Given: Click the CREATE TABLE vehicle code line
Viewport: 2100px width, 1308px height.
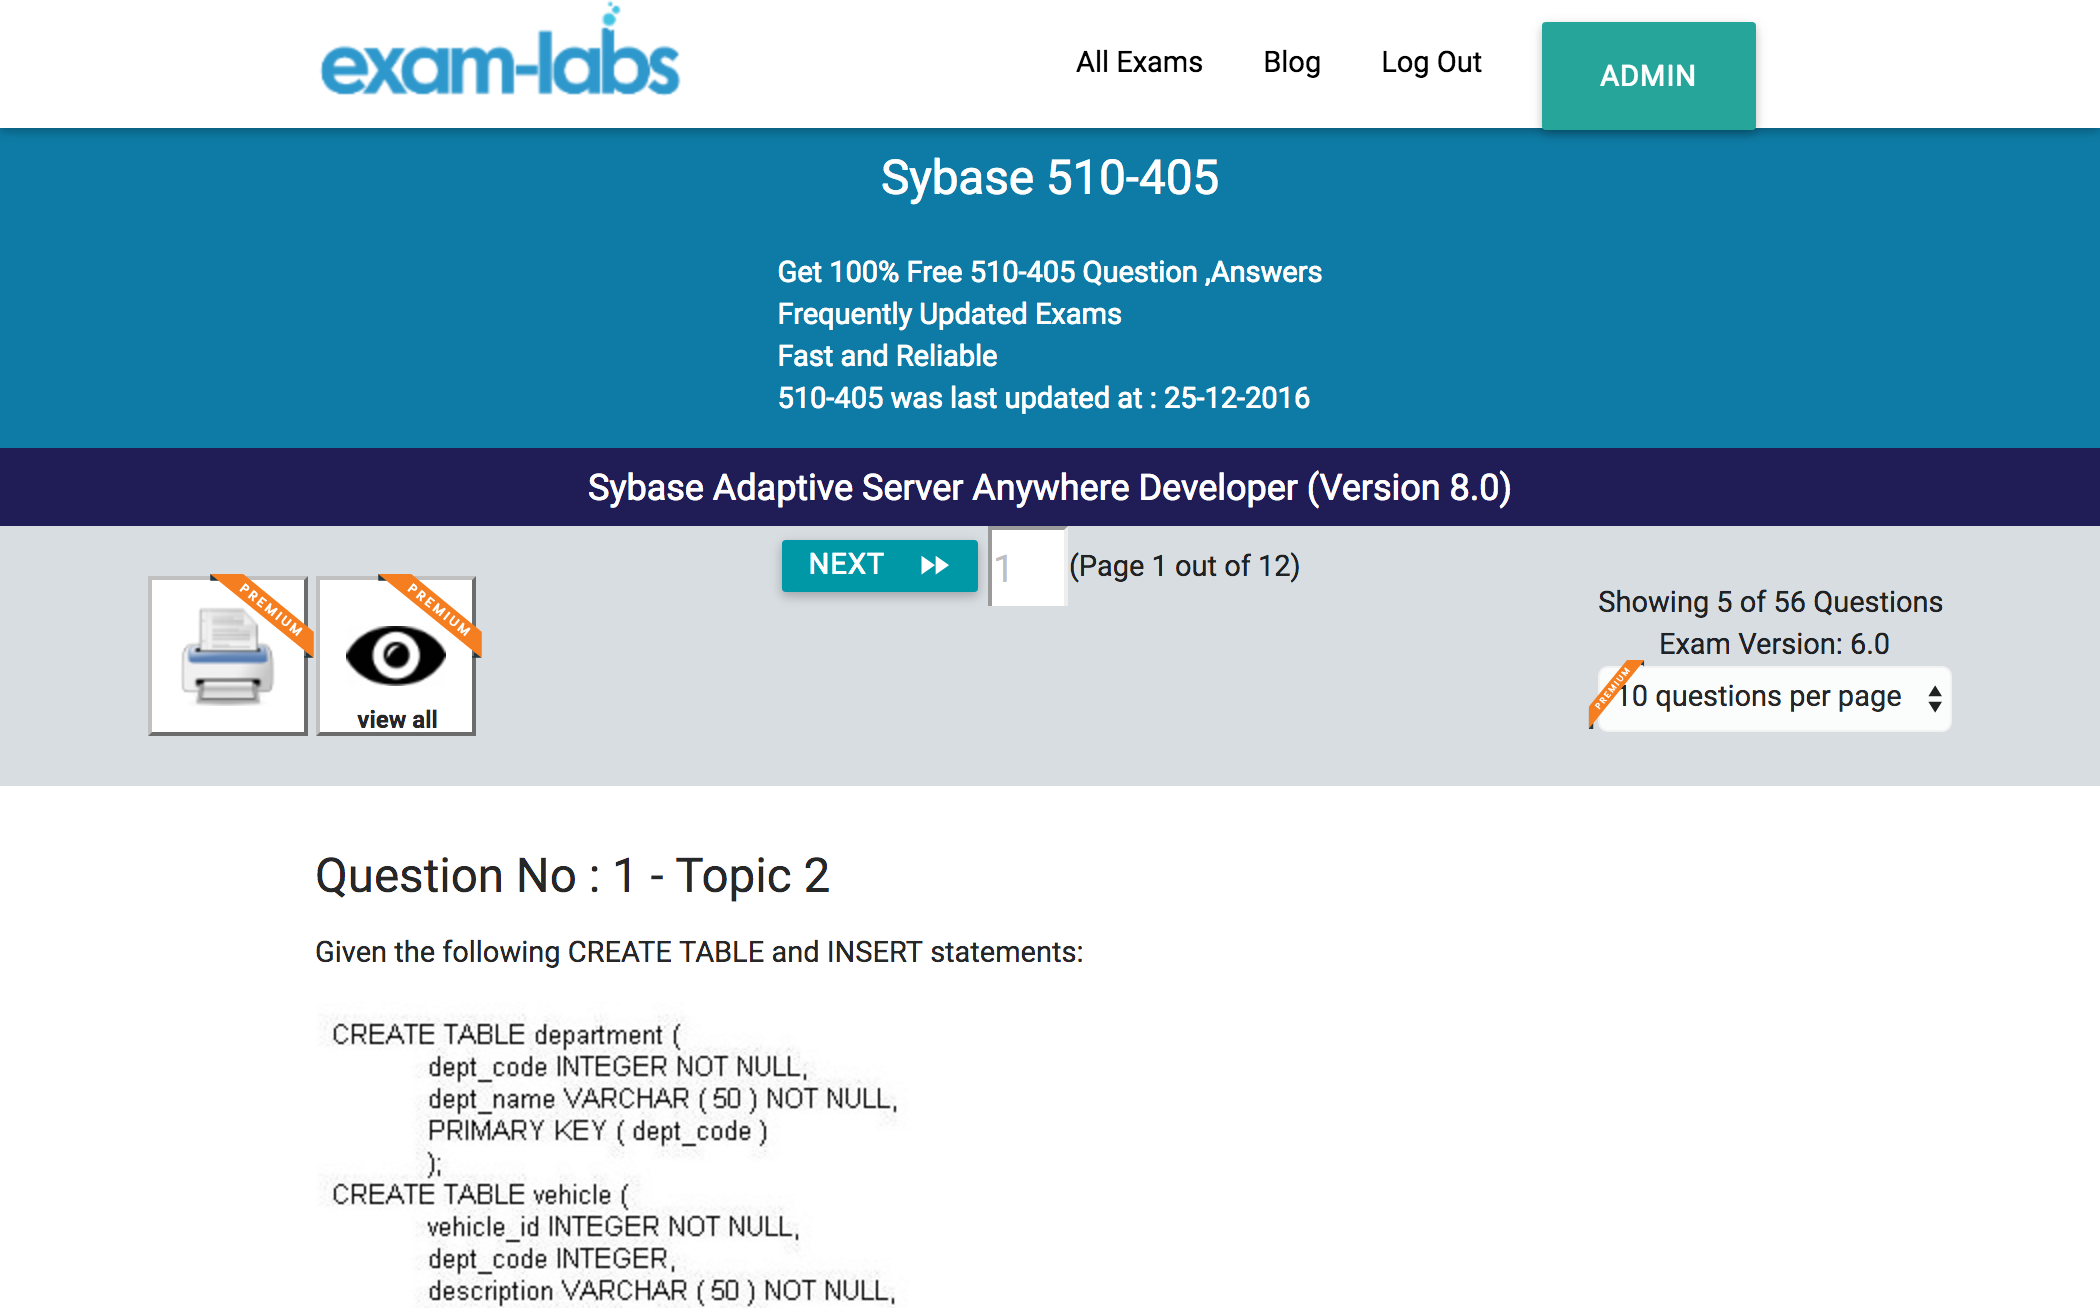Looking at the screenshot, I should (480, 1194).
